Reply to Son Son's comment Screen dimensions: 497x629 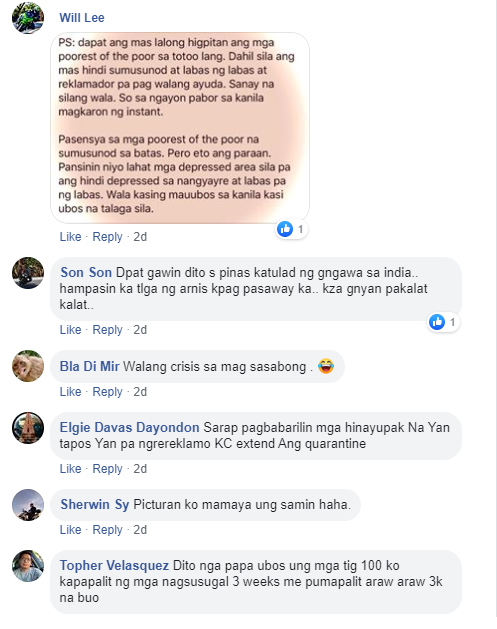pos(107,330)
